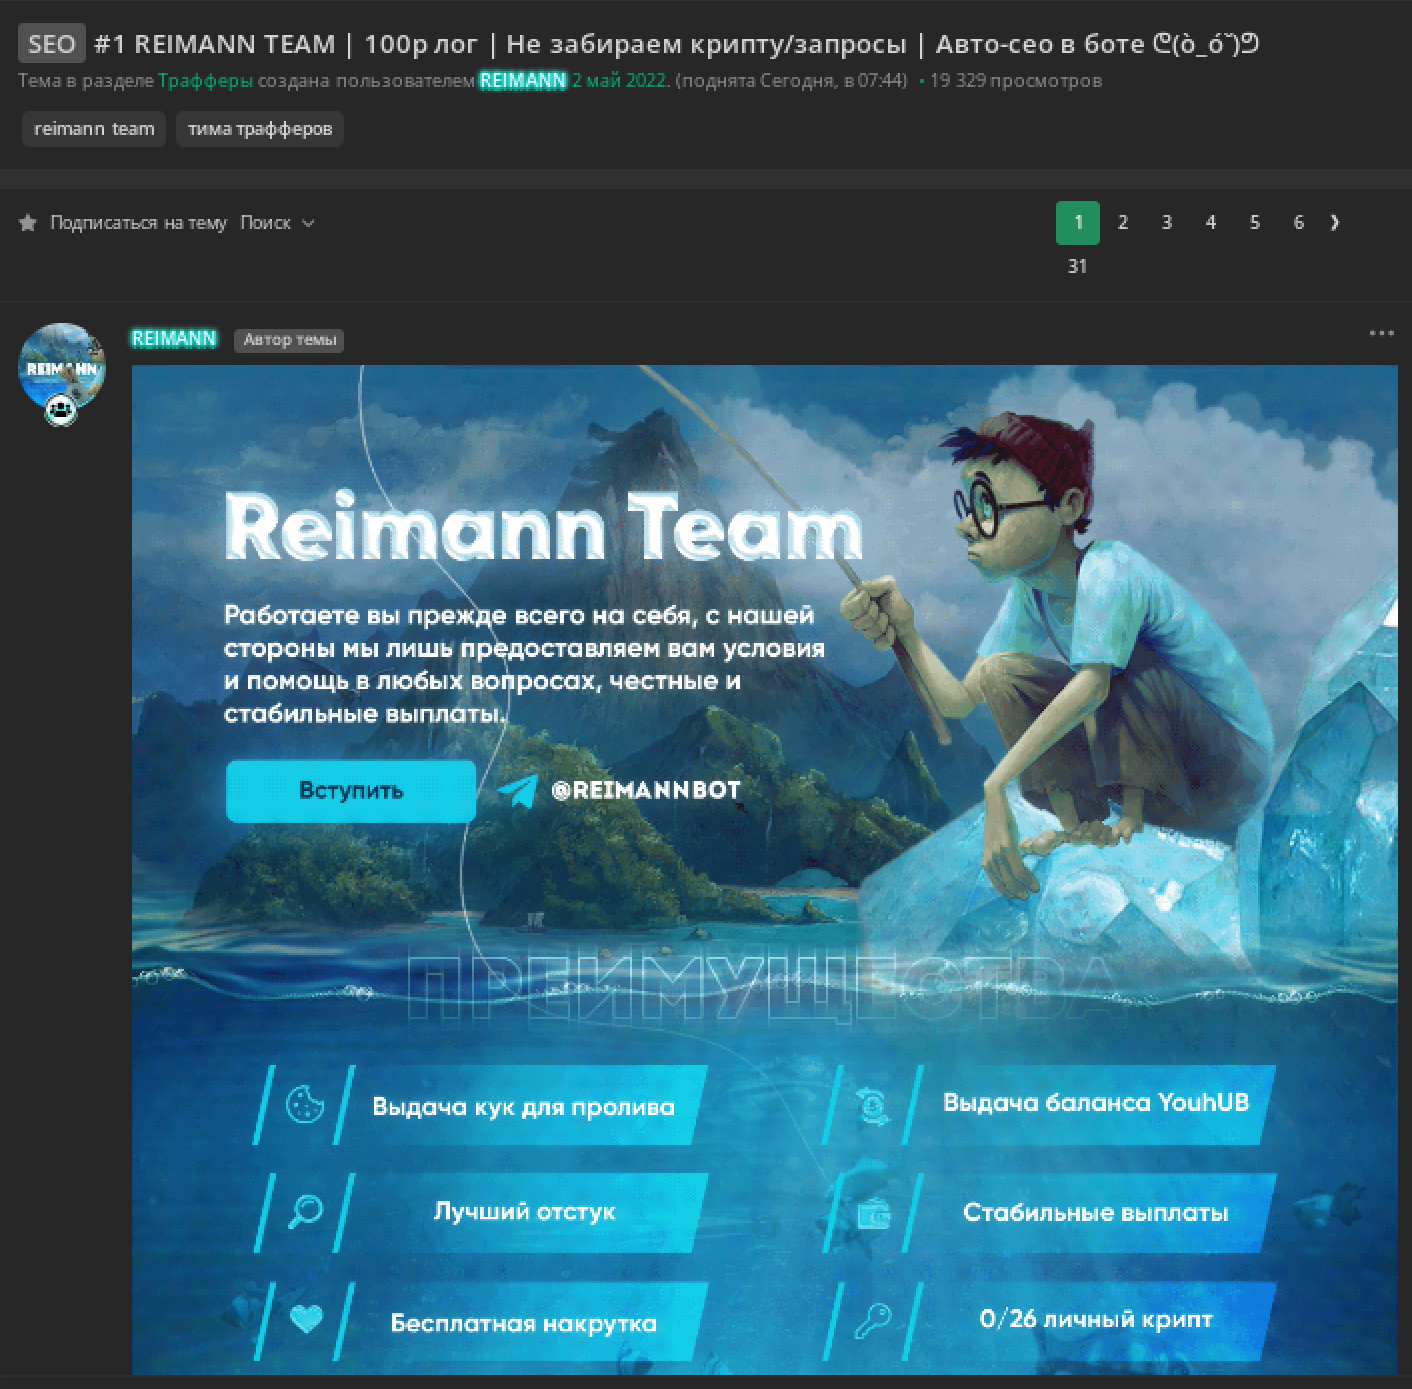
Task: Go to page 5 of thread
Action: [x=1255, y=223]
